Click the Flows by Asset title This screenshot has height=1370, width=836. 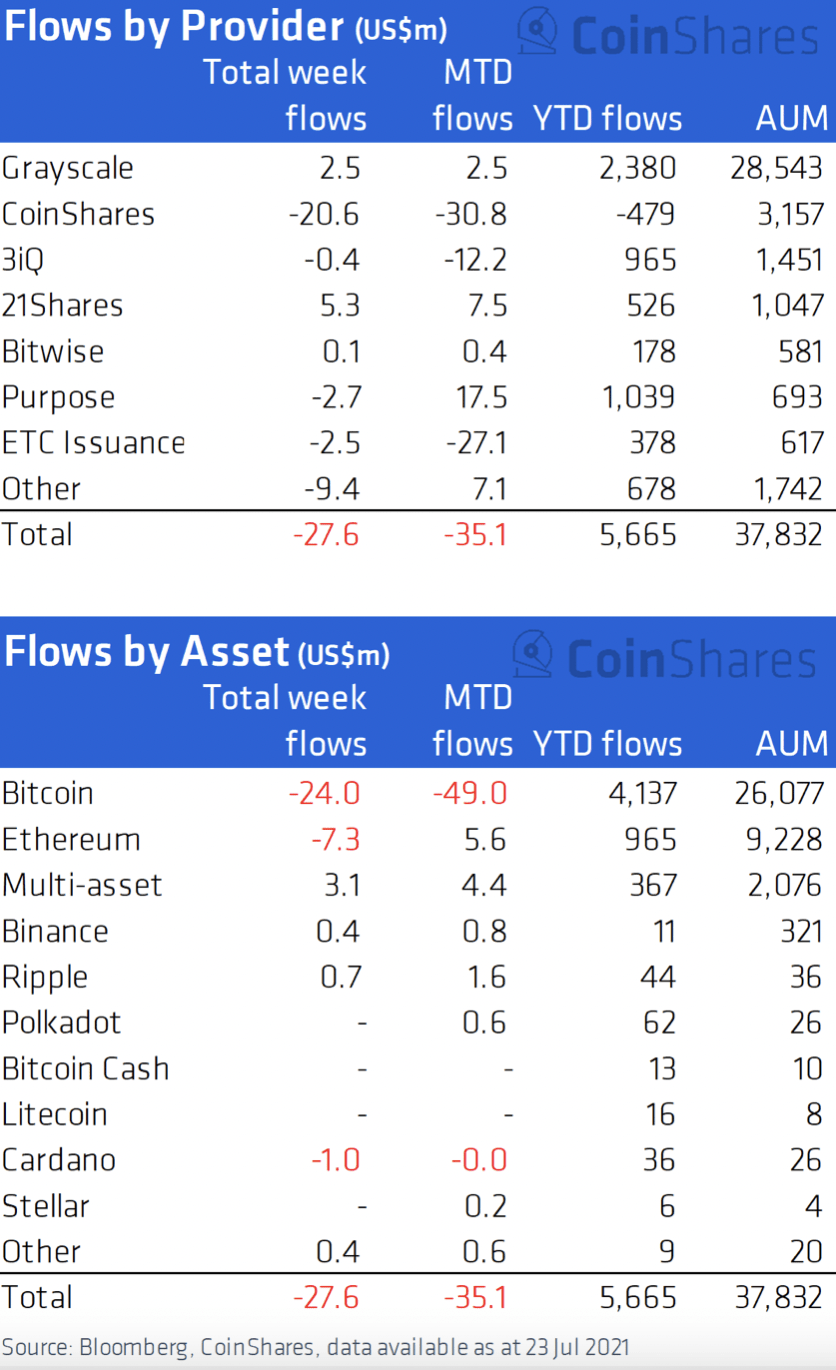pos(147,652)
